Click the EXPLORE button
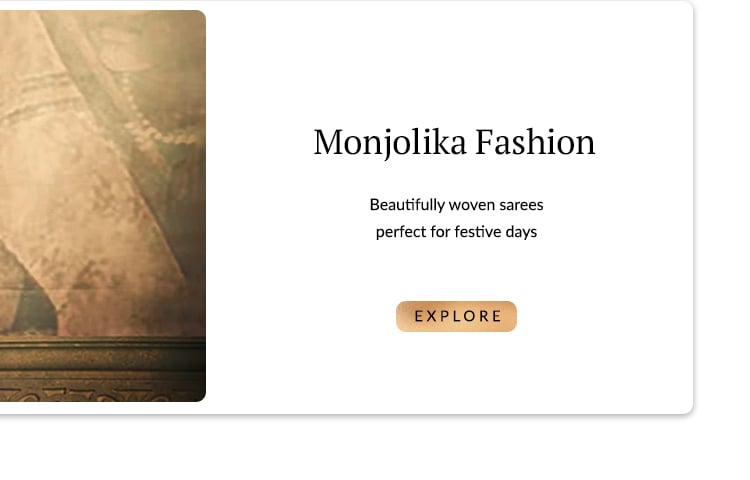 click(x=456, y=316)
